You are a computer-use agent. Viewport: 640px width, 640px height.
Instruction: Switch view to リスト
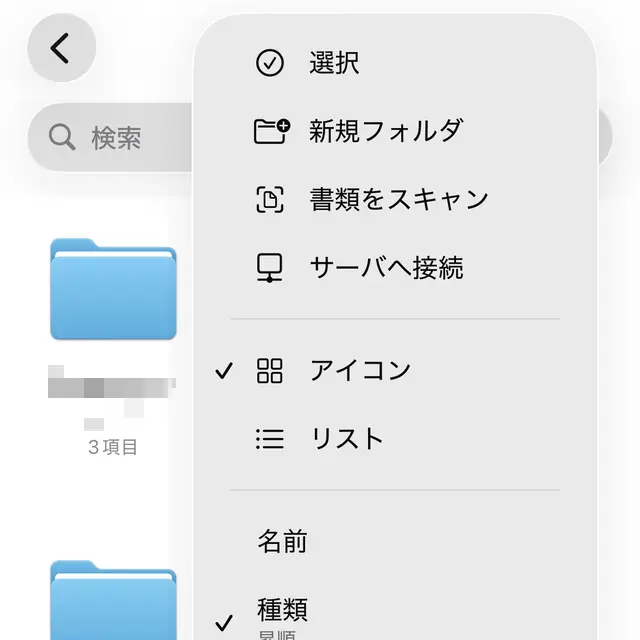point(346,439)
